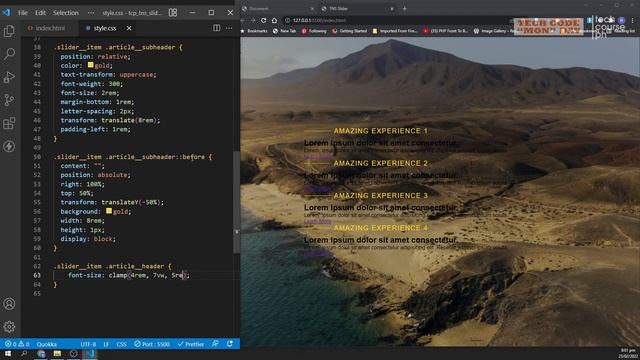Open the File menu
The width and height of the screenshot is (640, 360).
(23, 13)
